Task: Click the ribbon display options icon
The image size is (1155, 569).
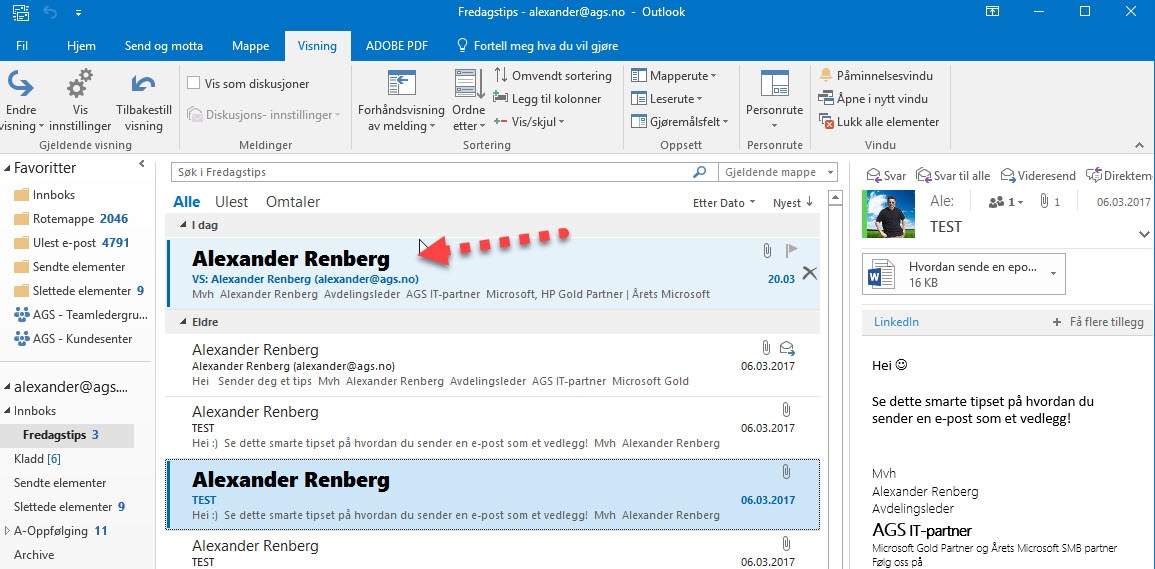Action: [x=992, y=12]
